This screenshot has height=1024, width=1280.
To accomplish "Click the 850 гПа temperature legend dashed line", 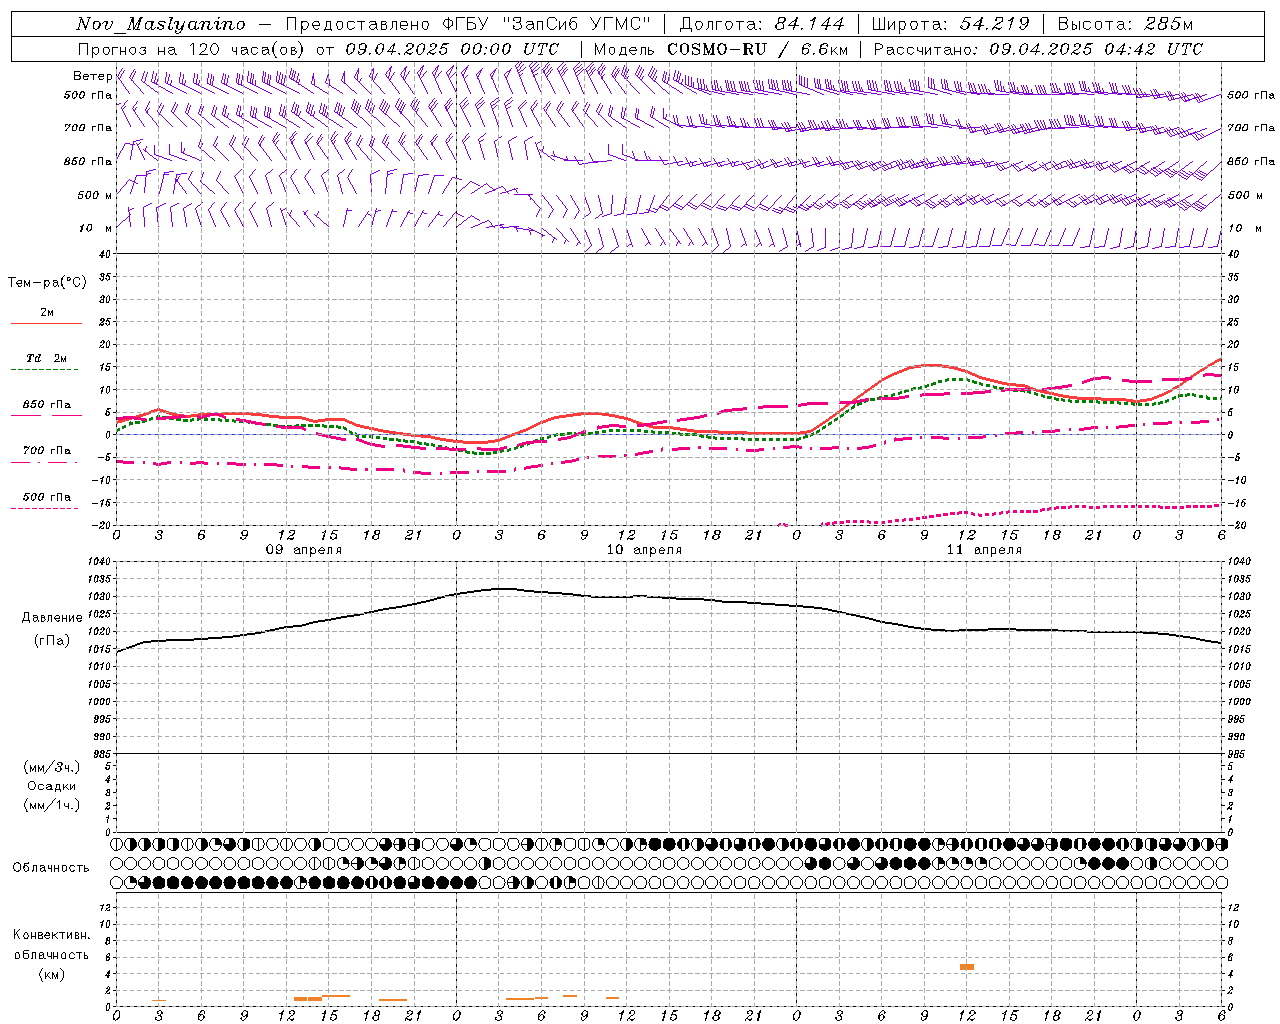I will click(x=46, y=415).
